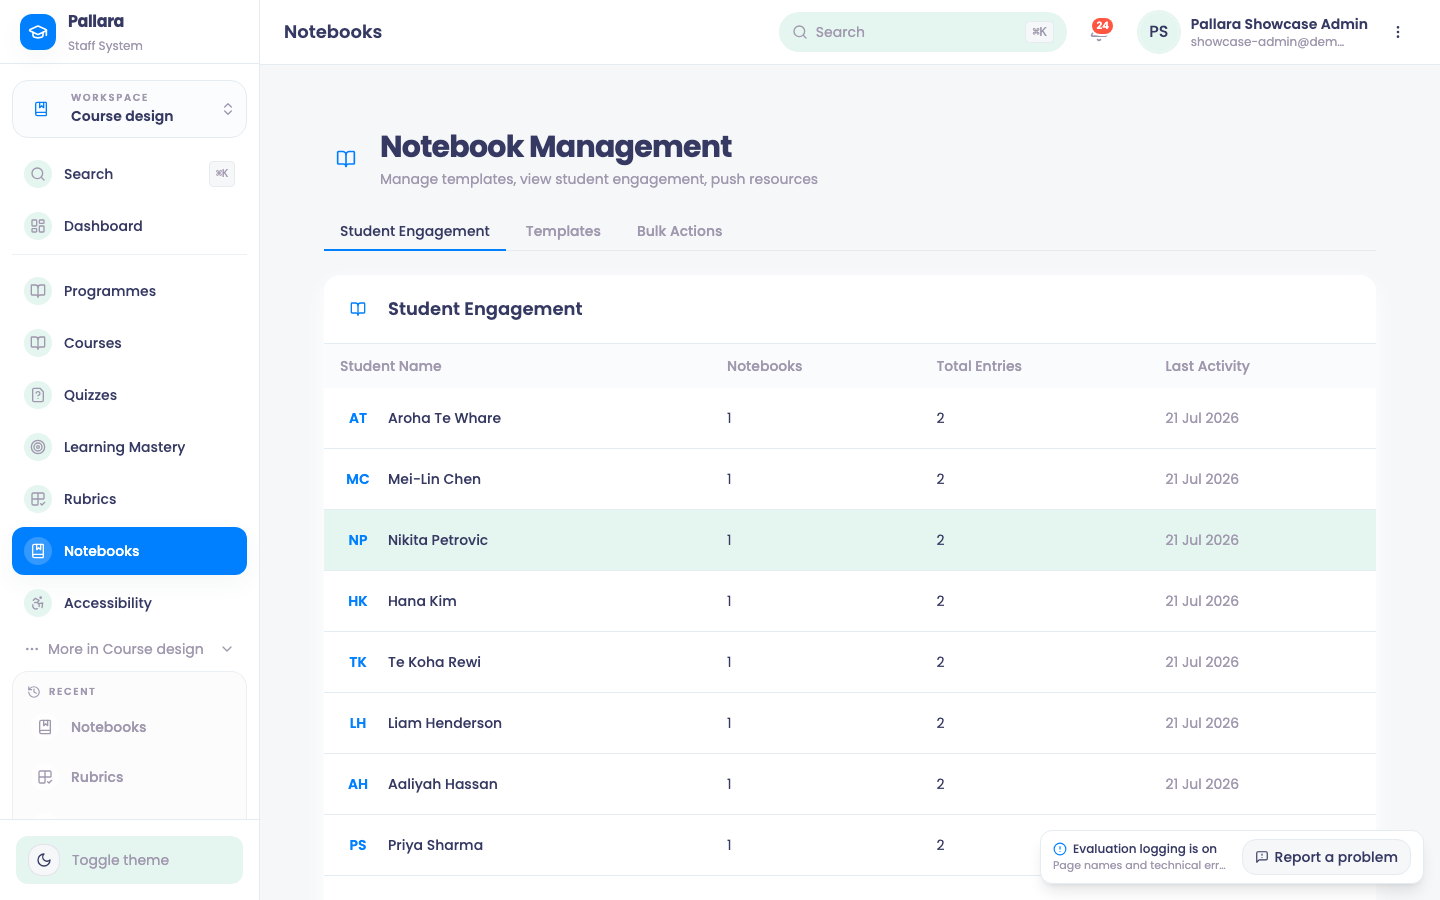Click the MC initials avatar
This screenshot has width=1440, height=900.
click(358, 479)
